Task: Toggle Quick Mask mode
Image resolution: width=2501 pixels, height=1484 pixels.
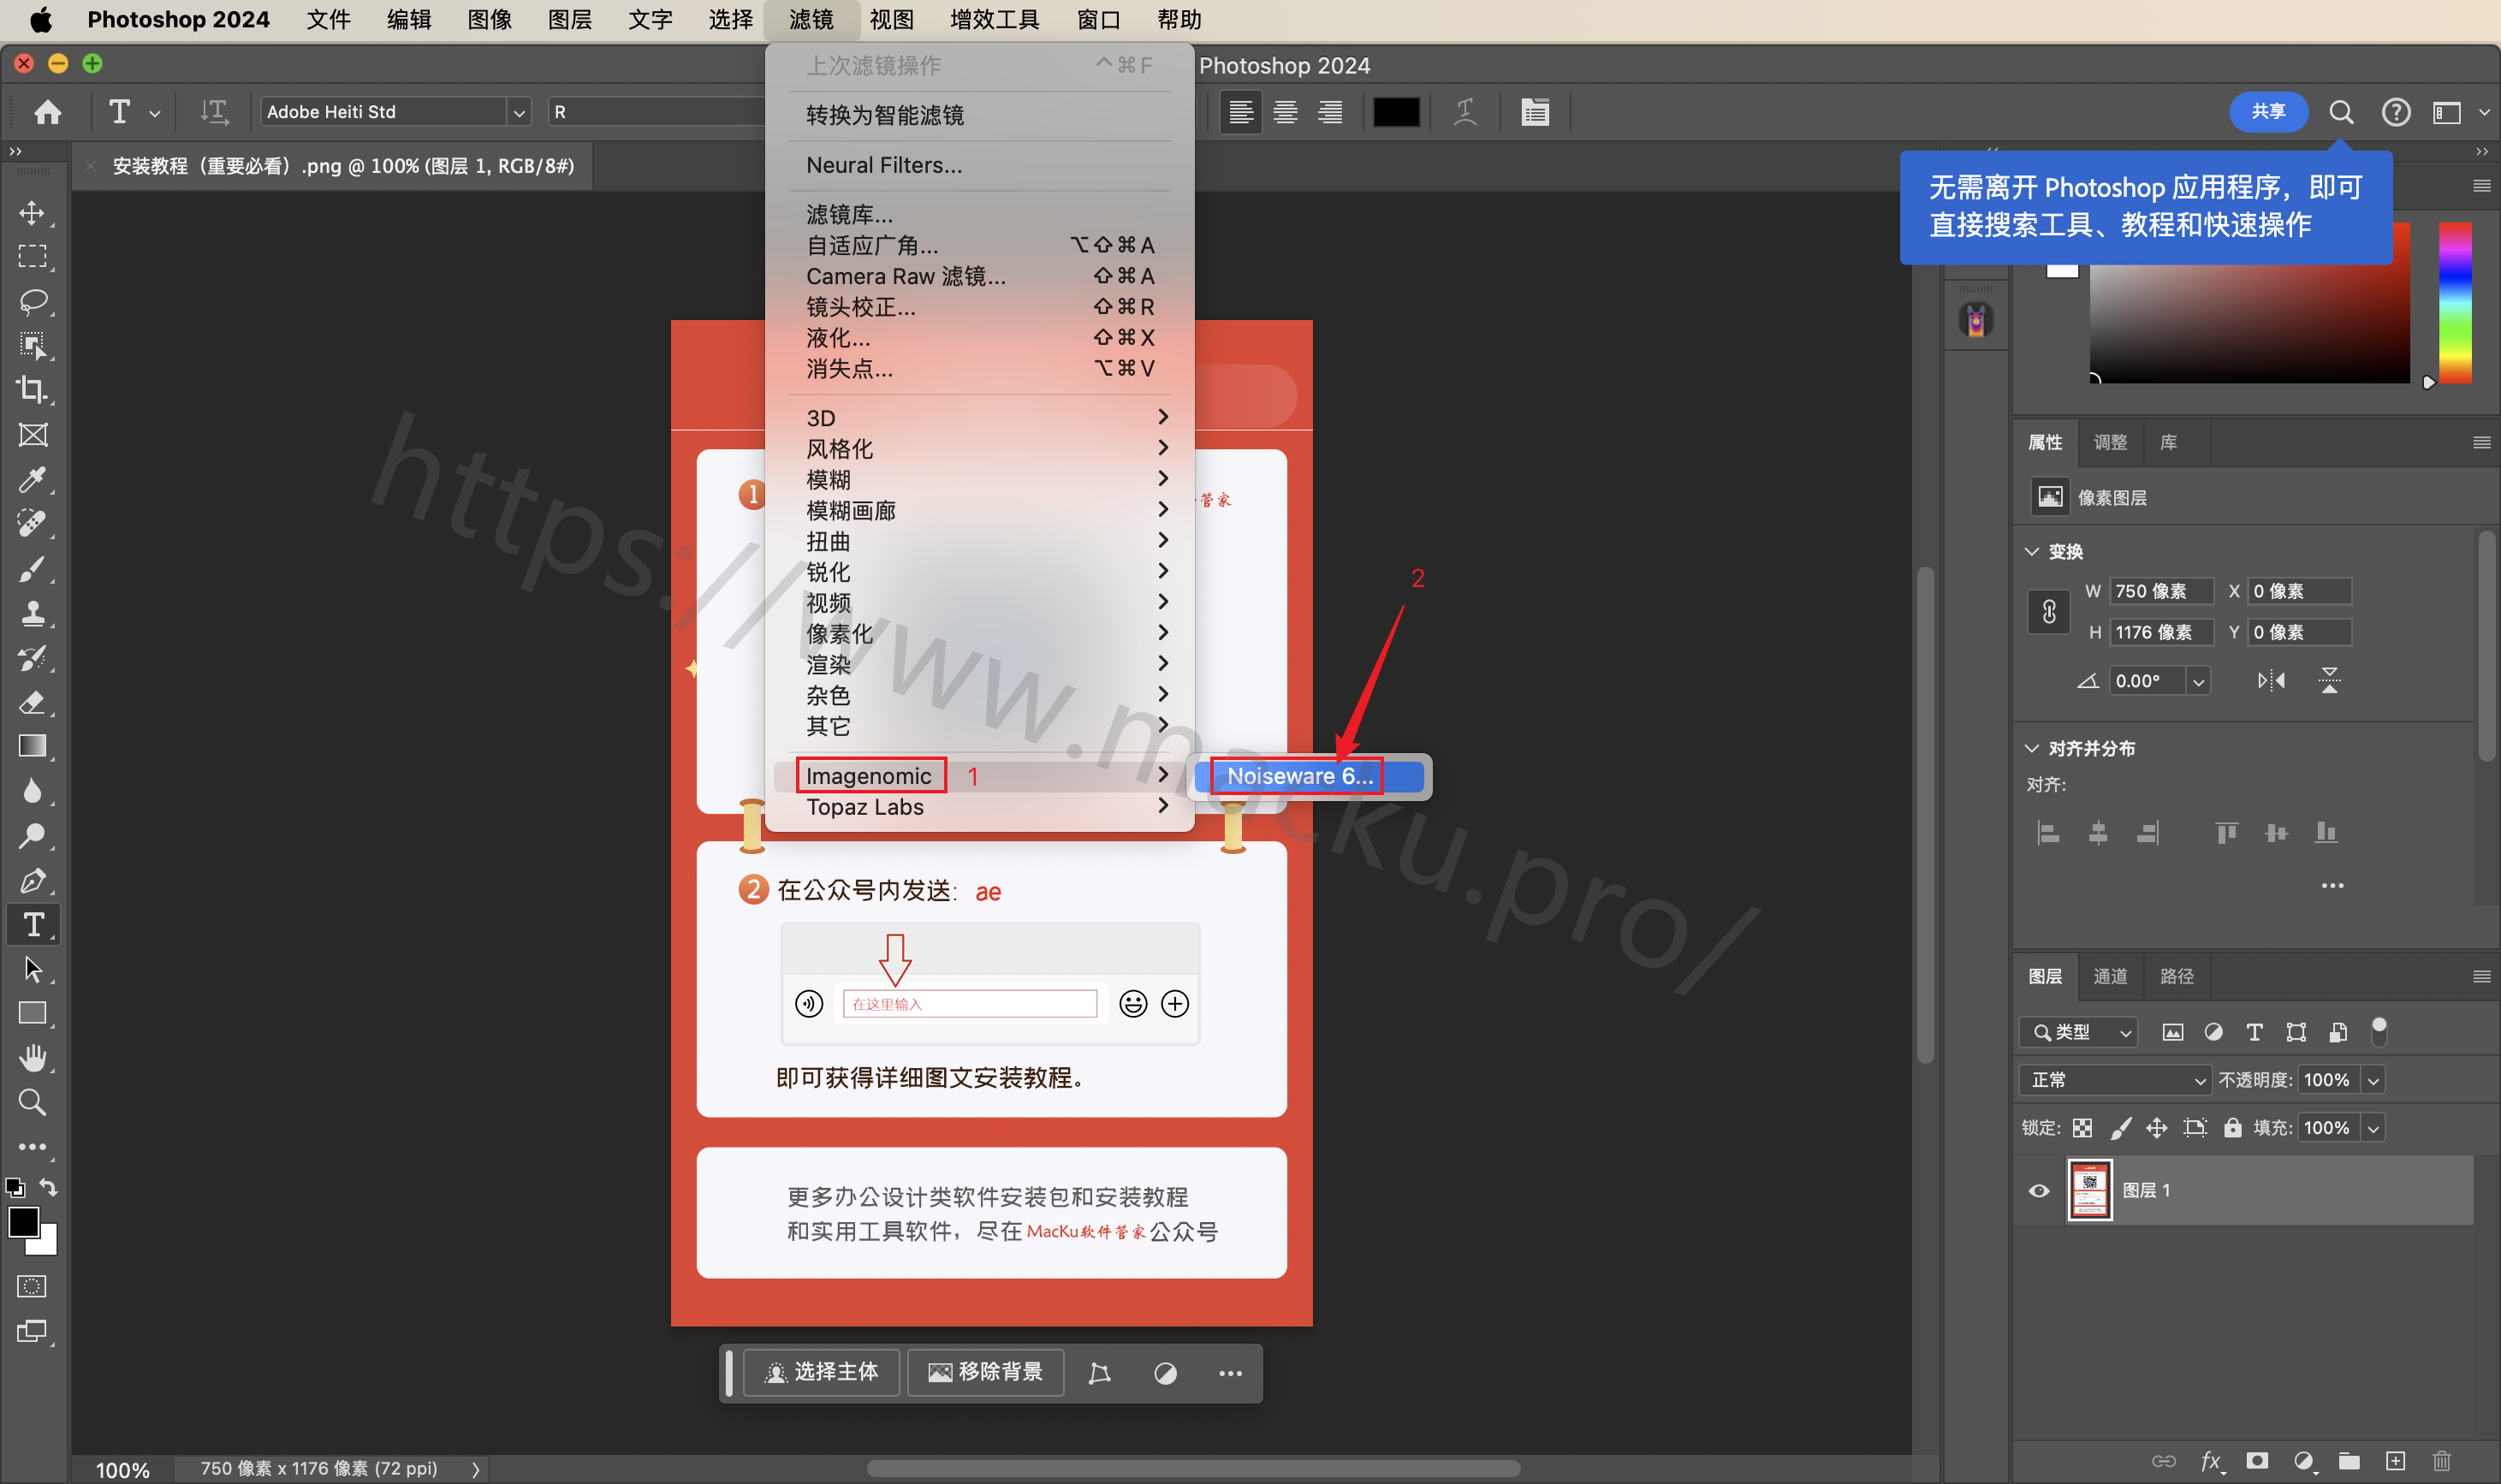Action: (32, 1286)
